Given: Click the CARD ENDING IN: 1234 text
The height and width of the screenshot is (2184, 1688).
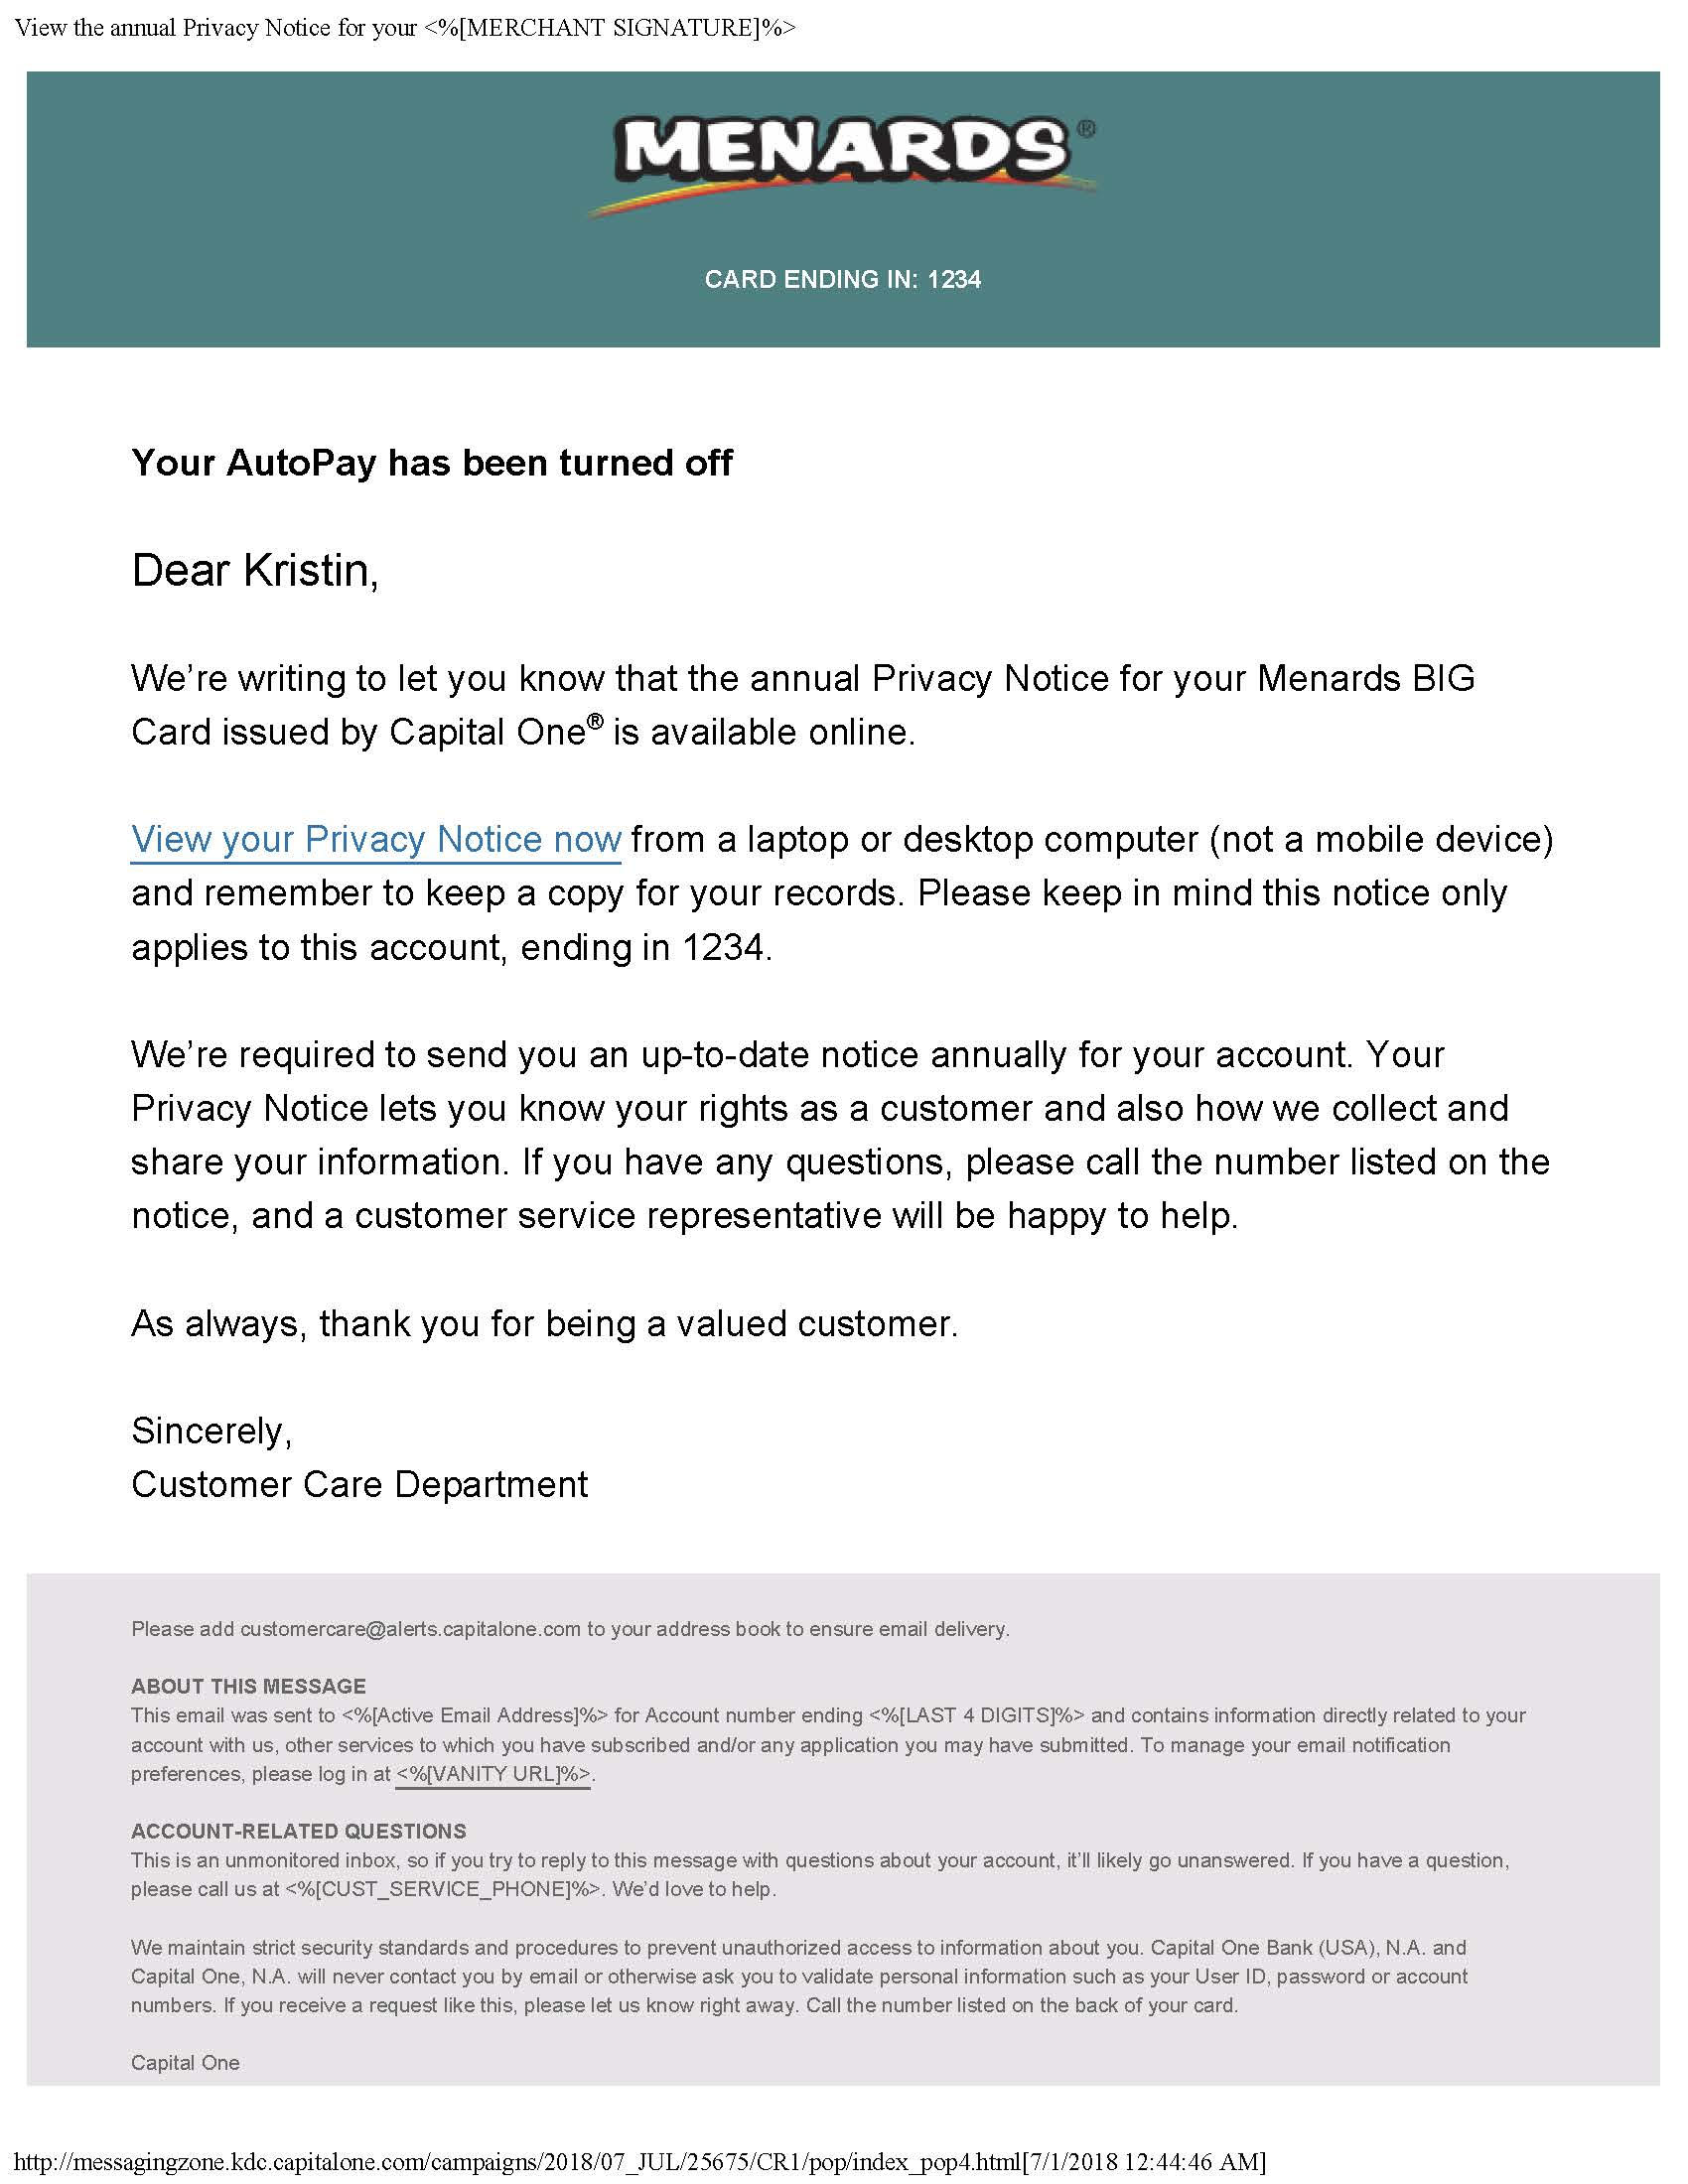Looking at the screenshot, I should click(842, 279).
